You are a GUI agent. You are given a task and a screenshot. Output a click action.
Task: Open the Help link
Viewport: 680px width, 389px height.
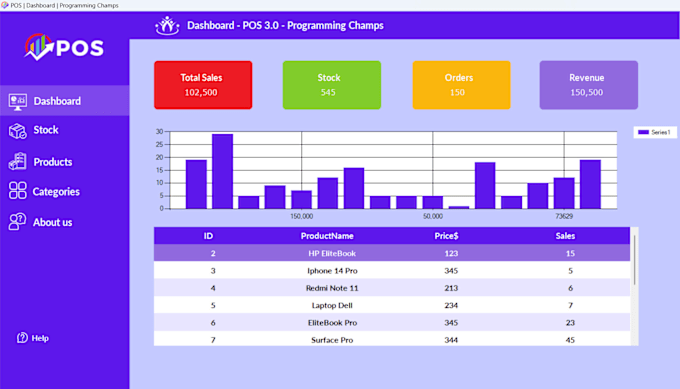tap(40, 338)
